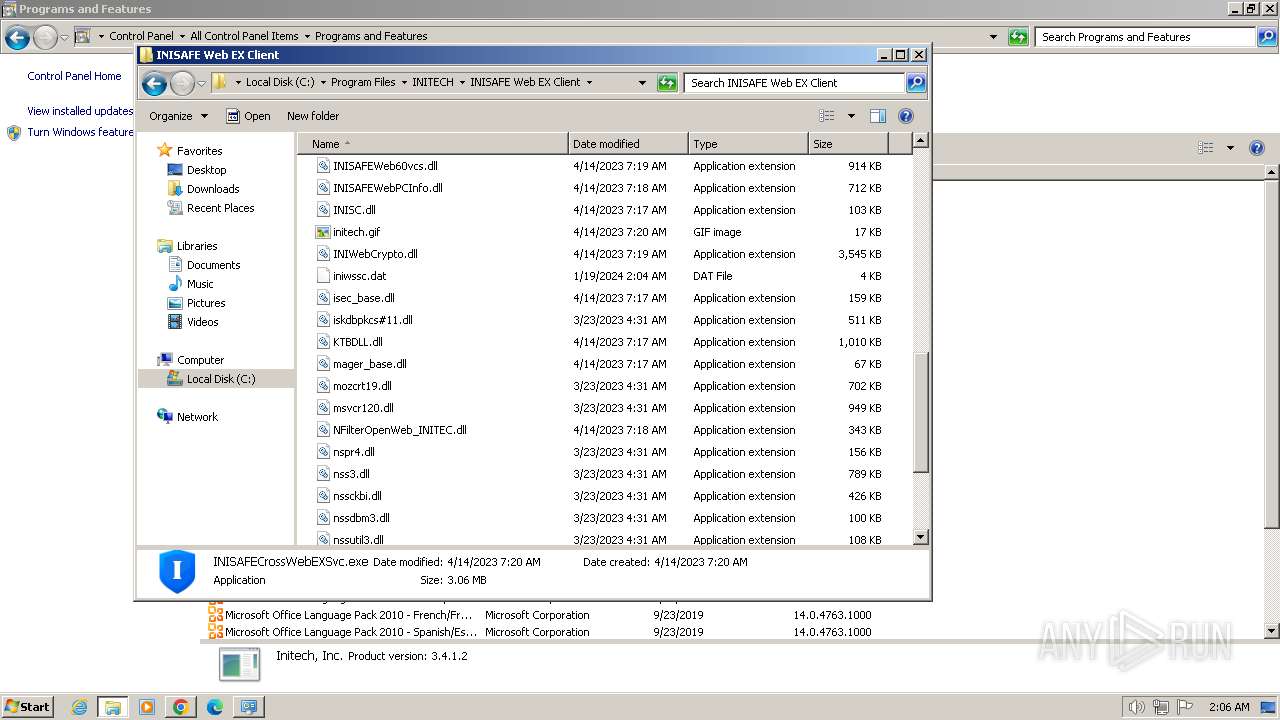The height and width of the screenshot is (720, 1280).
Task: Toggle the preview pane icon
Action: (x=877, y=116)
